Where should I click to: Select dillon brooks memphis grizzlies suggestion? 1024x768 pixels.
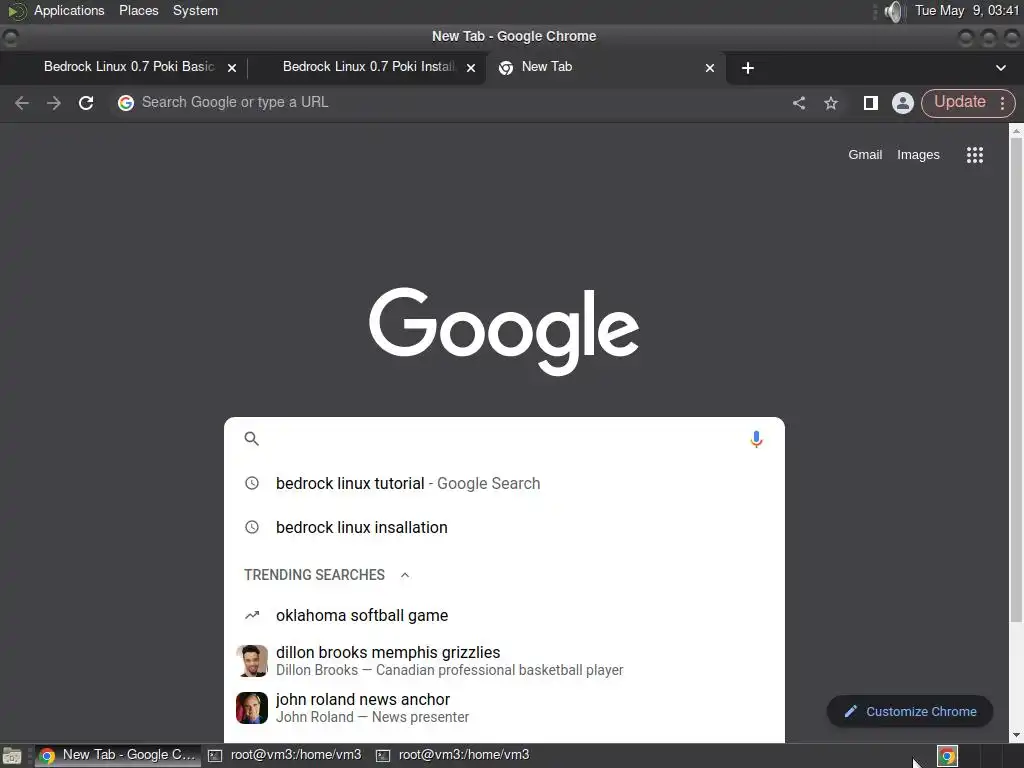tap(504, 661)
